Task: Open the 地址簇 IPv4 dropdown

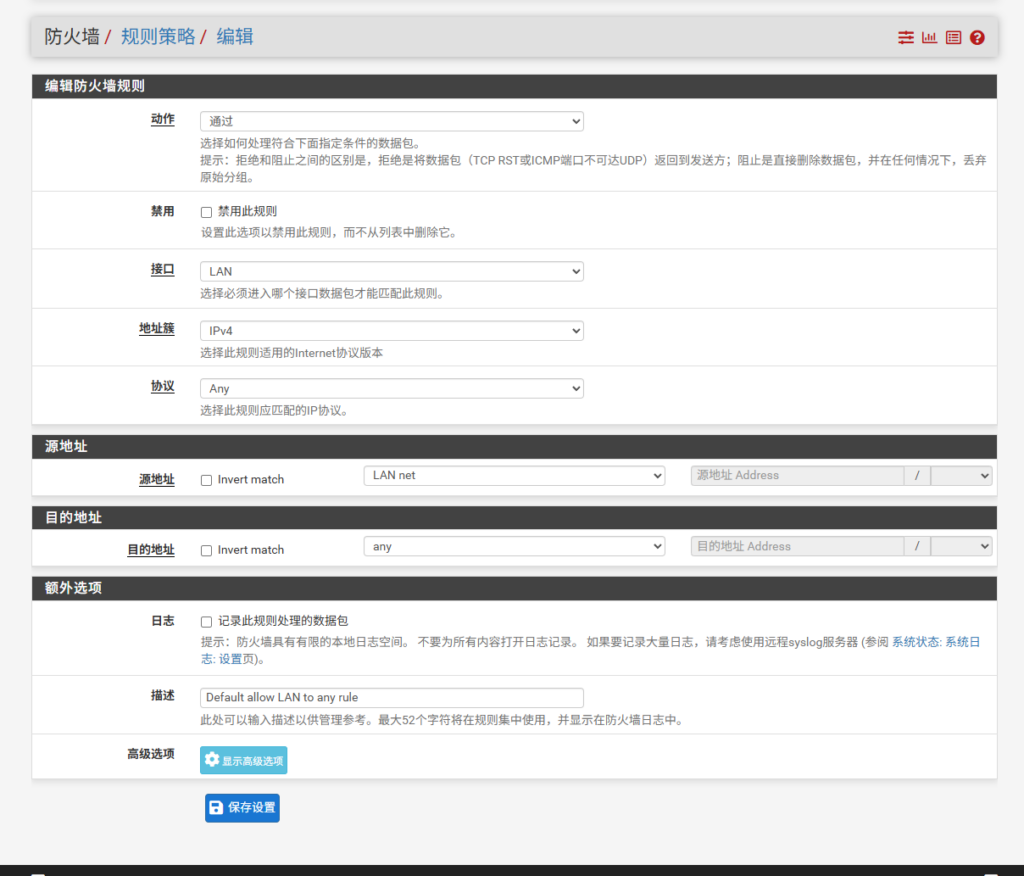Action: pos(391,331)
